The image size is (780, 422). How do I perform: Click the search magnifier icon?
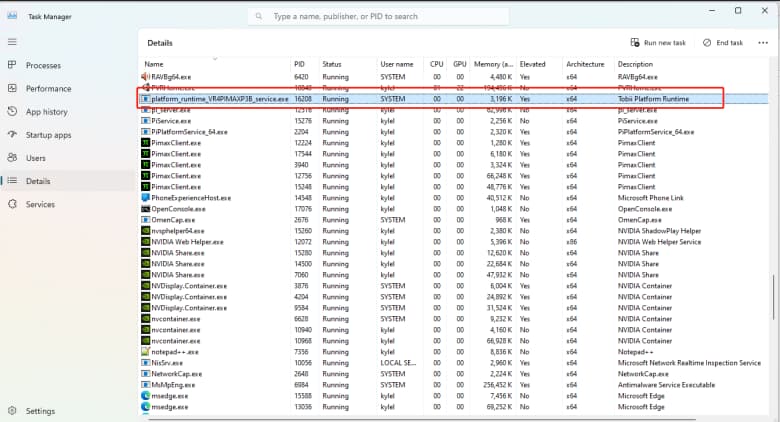pyautogui.click(x=259, y=16)
